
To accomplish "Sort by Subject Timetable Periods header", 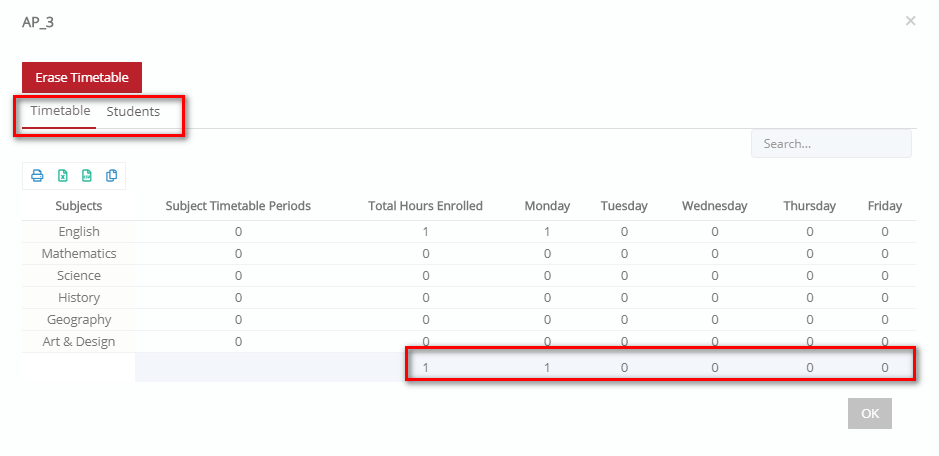I will [238, 206].
